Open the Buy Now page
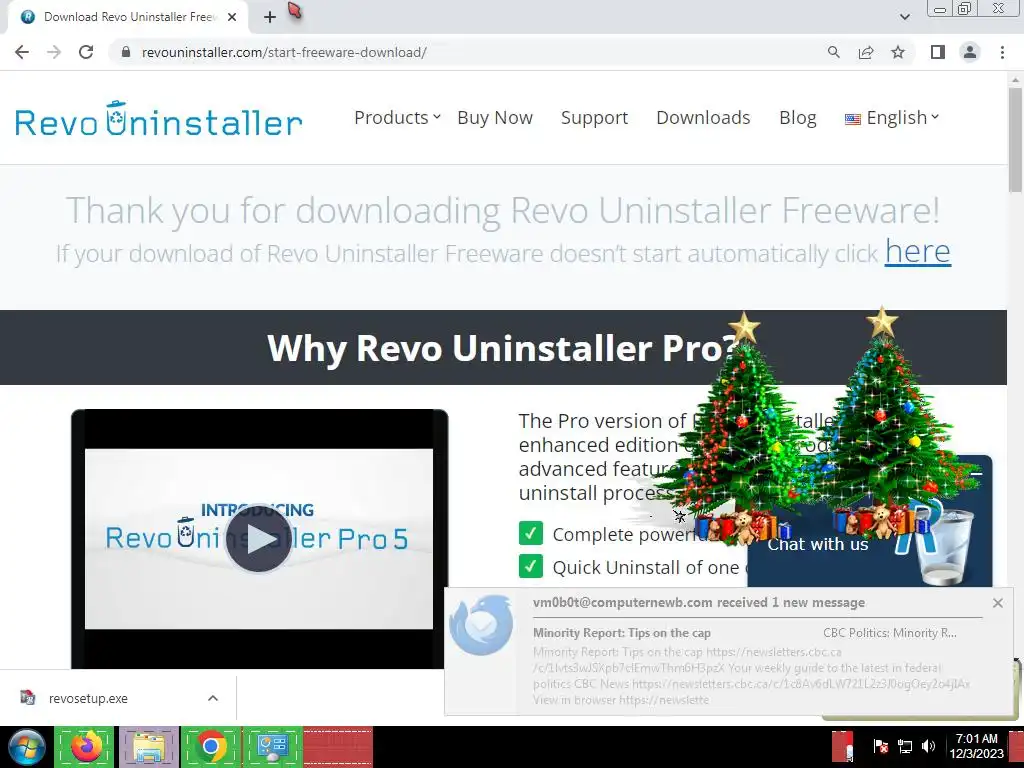This screenshot has width=1024, height=768. tap(495, 118)
